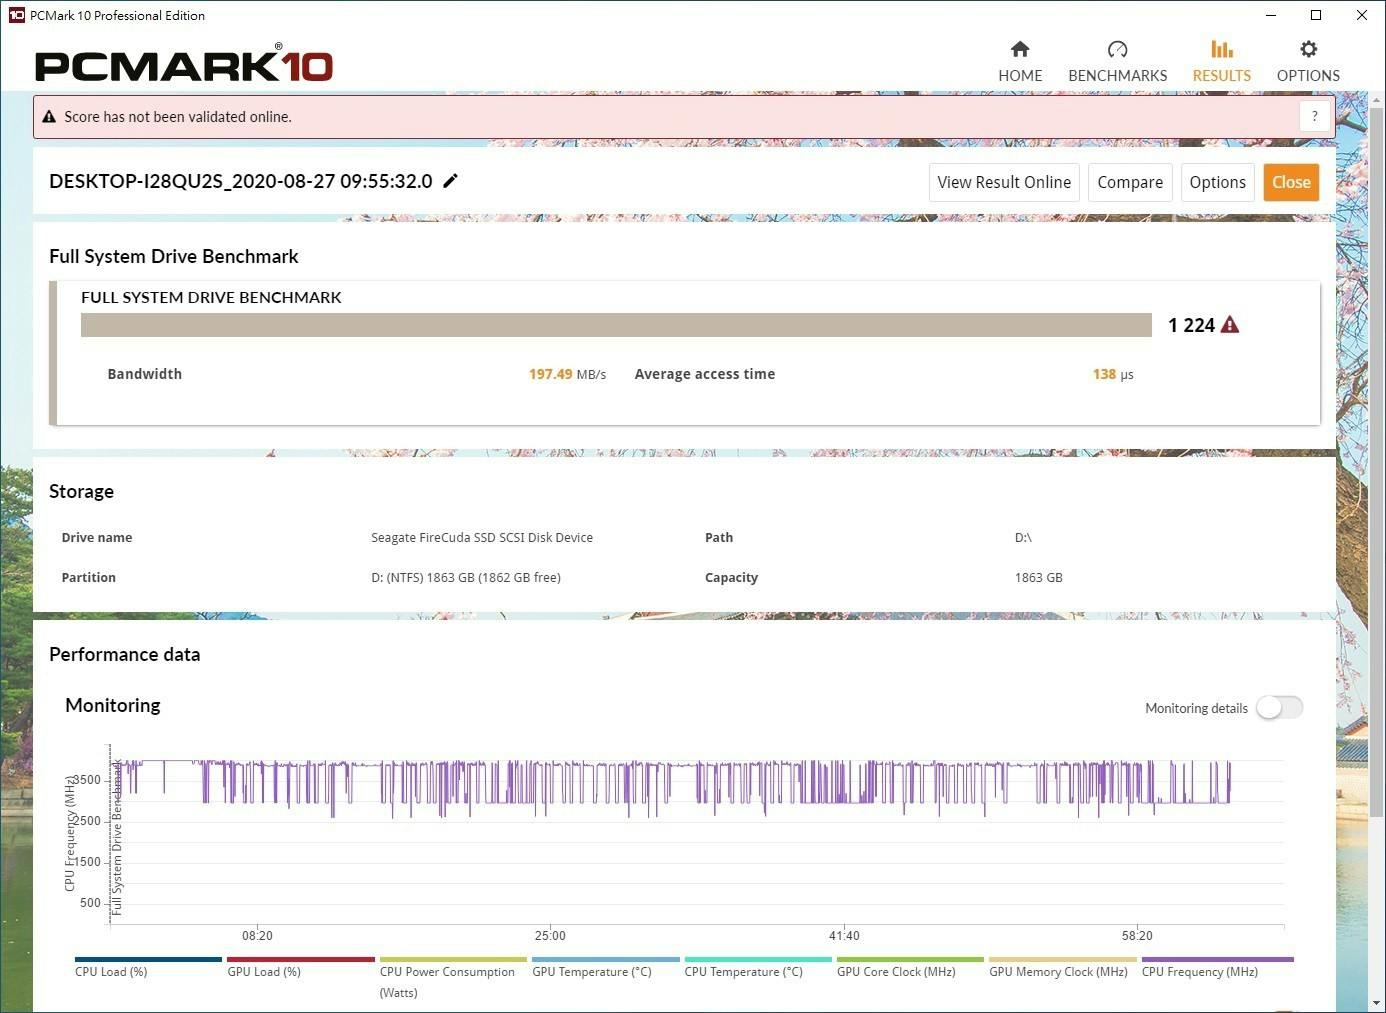Click the Performance data heading
Viewport: 1386px width, 1013px height.
124,654
